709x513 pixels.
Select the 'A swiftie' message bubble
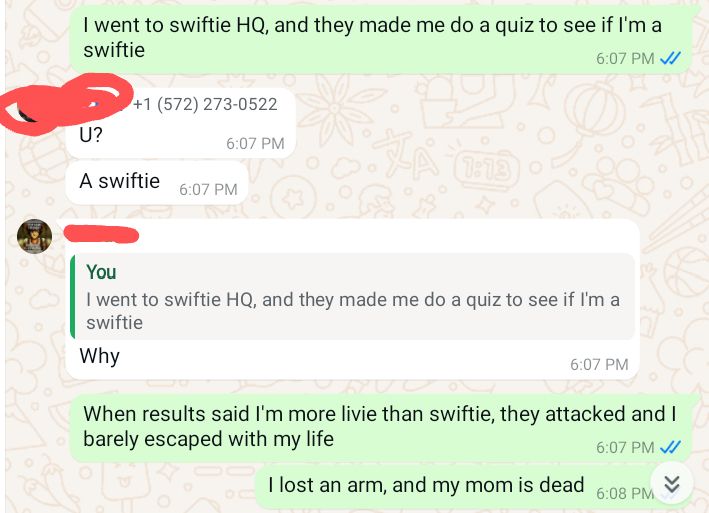pyautogui.click(x=157, y=183)
